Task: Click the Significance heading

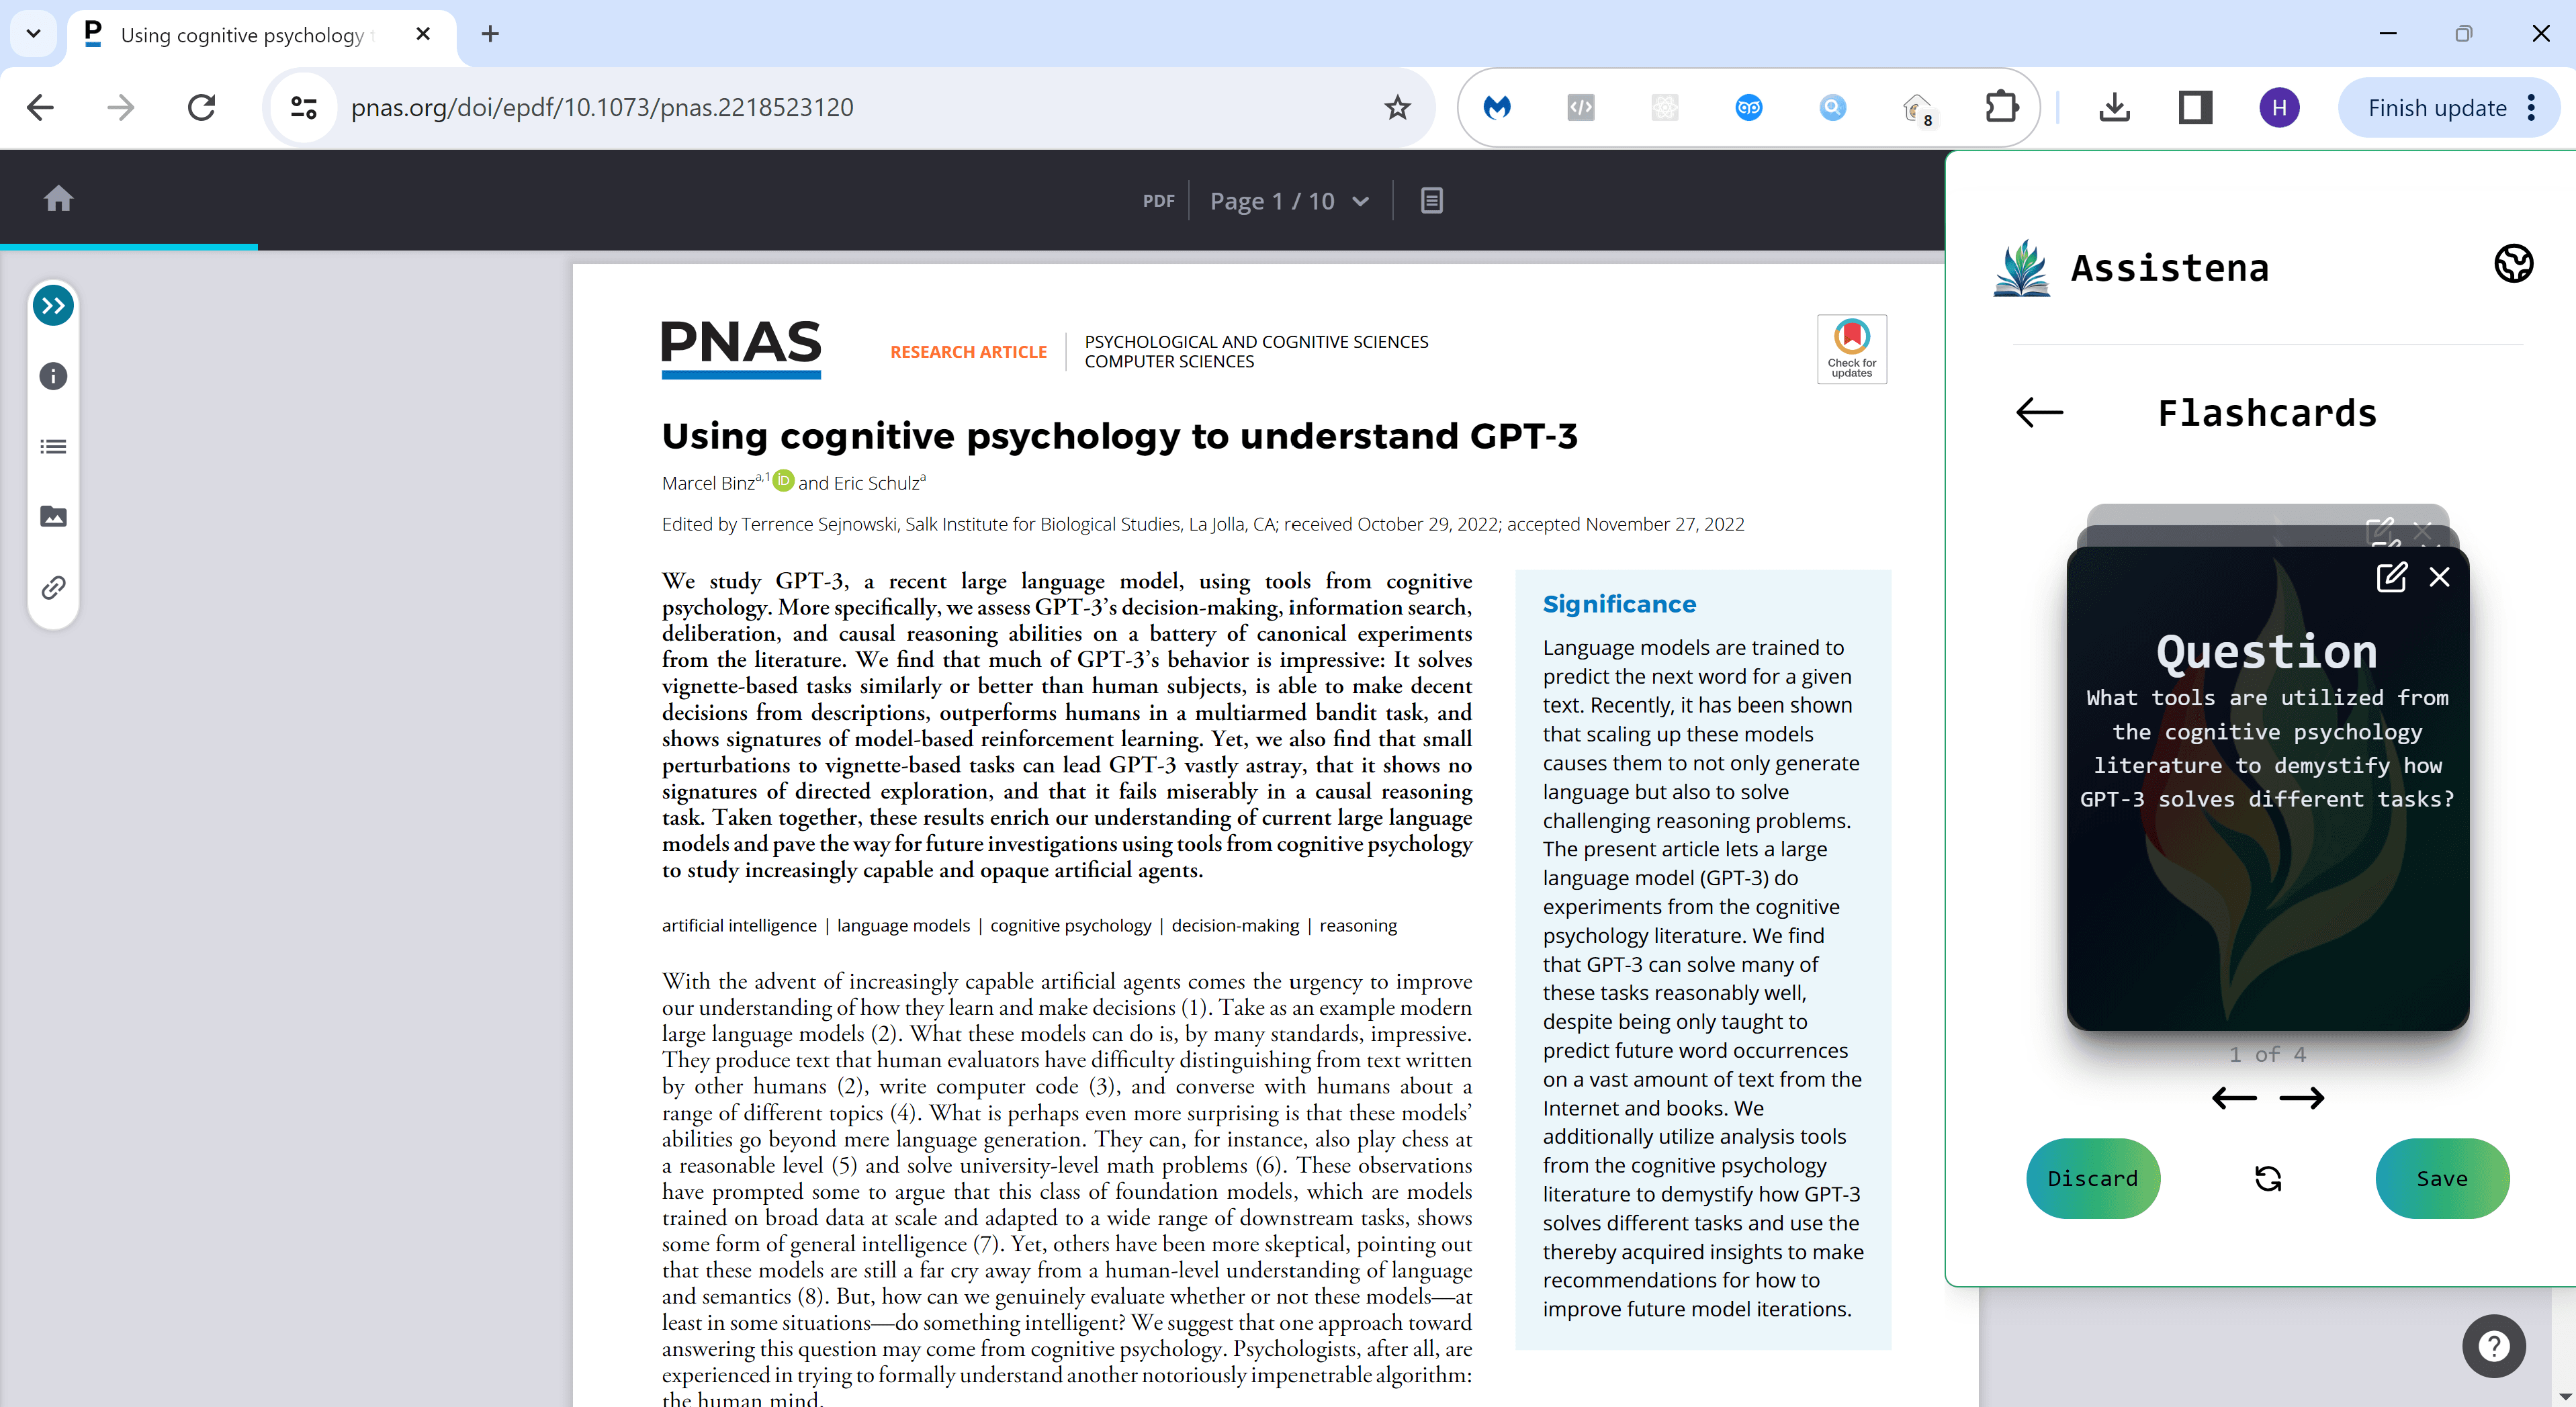Action: tap(1619, 604)
